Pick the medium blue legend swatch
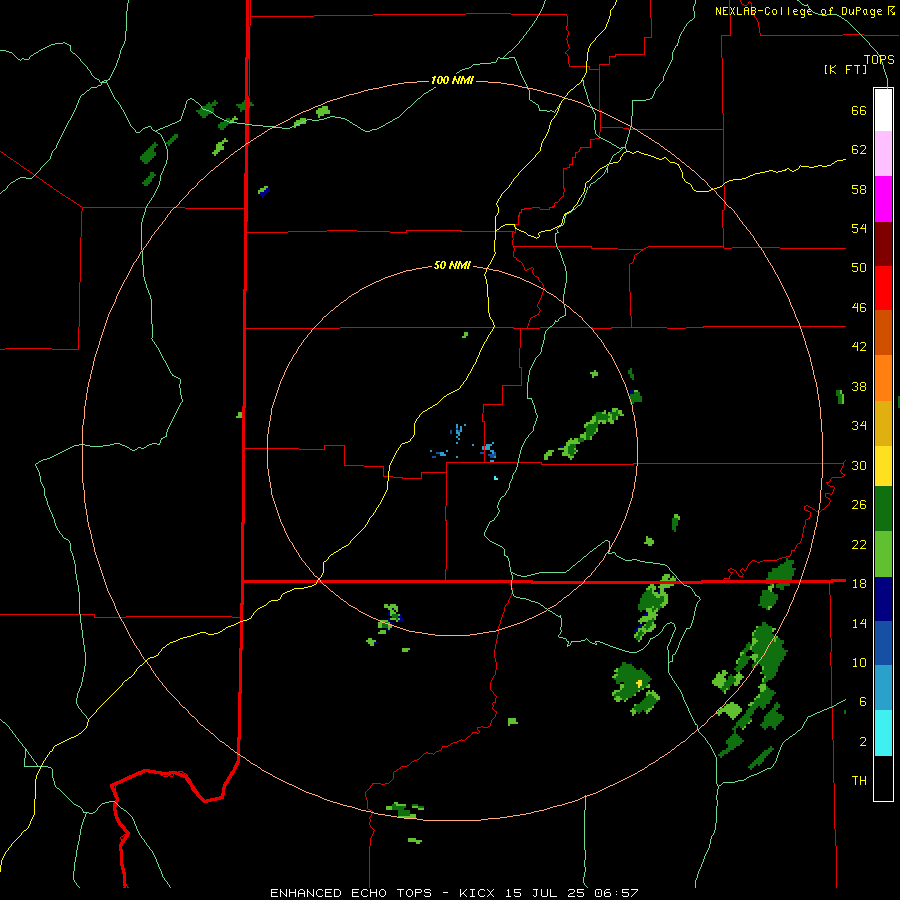900x900 pixels. point(883,643)
